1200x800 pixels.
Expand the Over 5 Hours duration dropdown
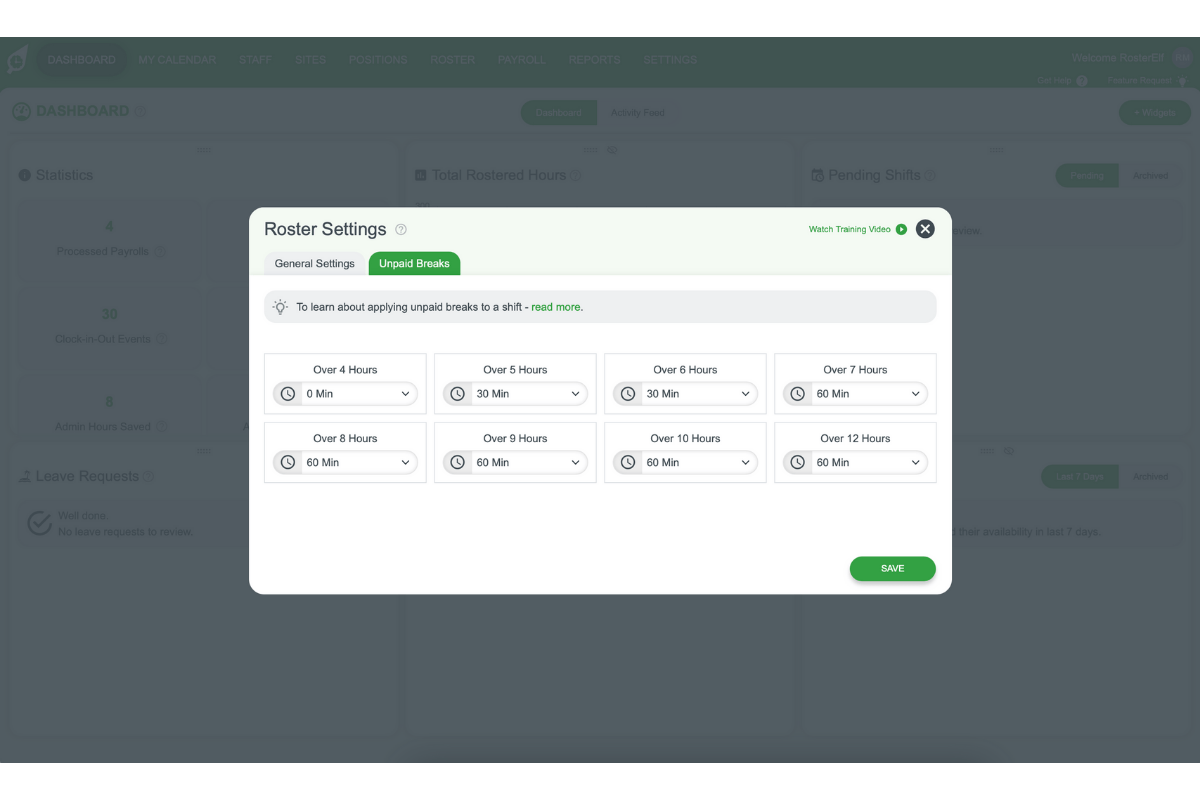(x=527, y=394)
